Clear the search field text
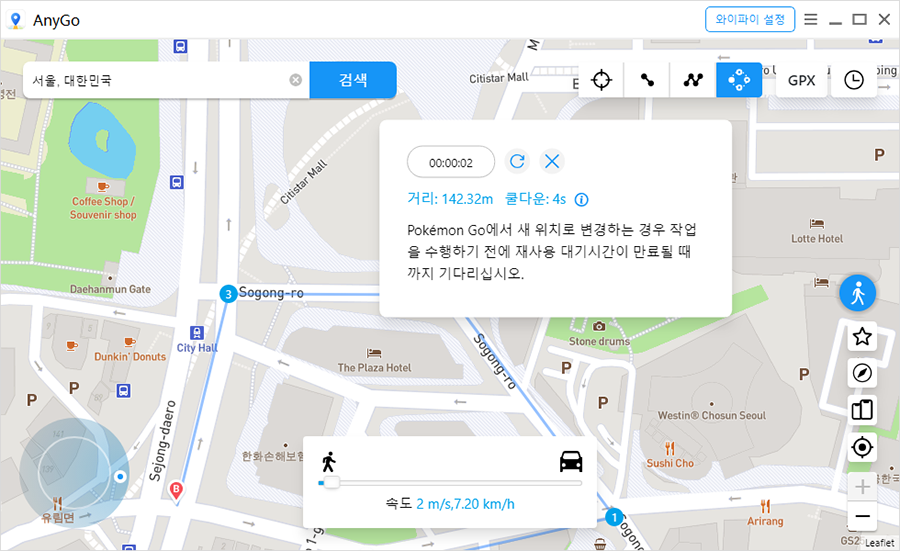 tap(296, 80)
